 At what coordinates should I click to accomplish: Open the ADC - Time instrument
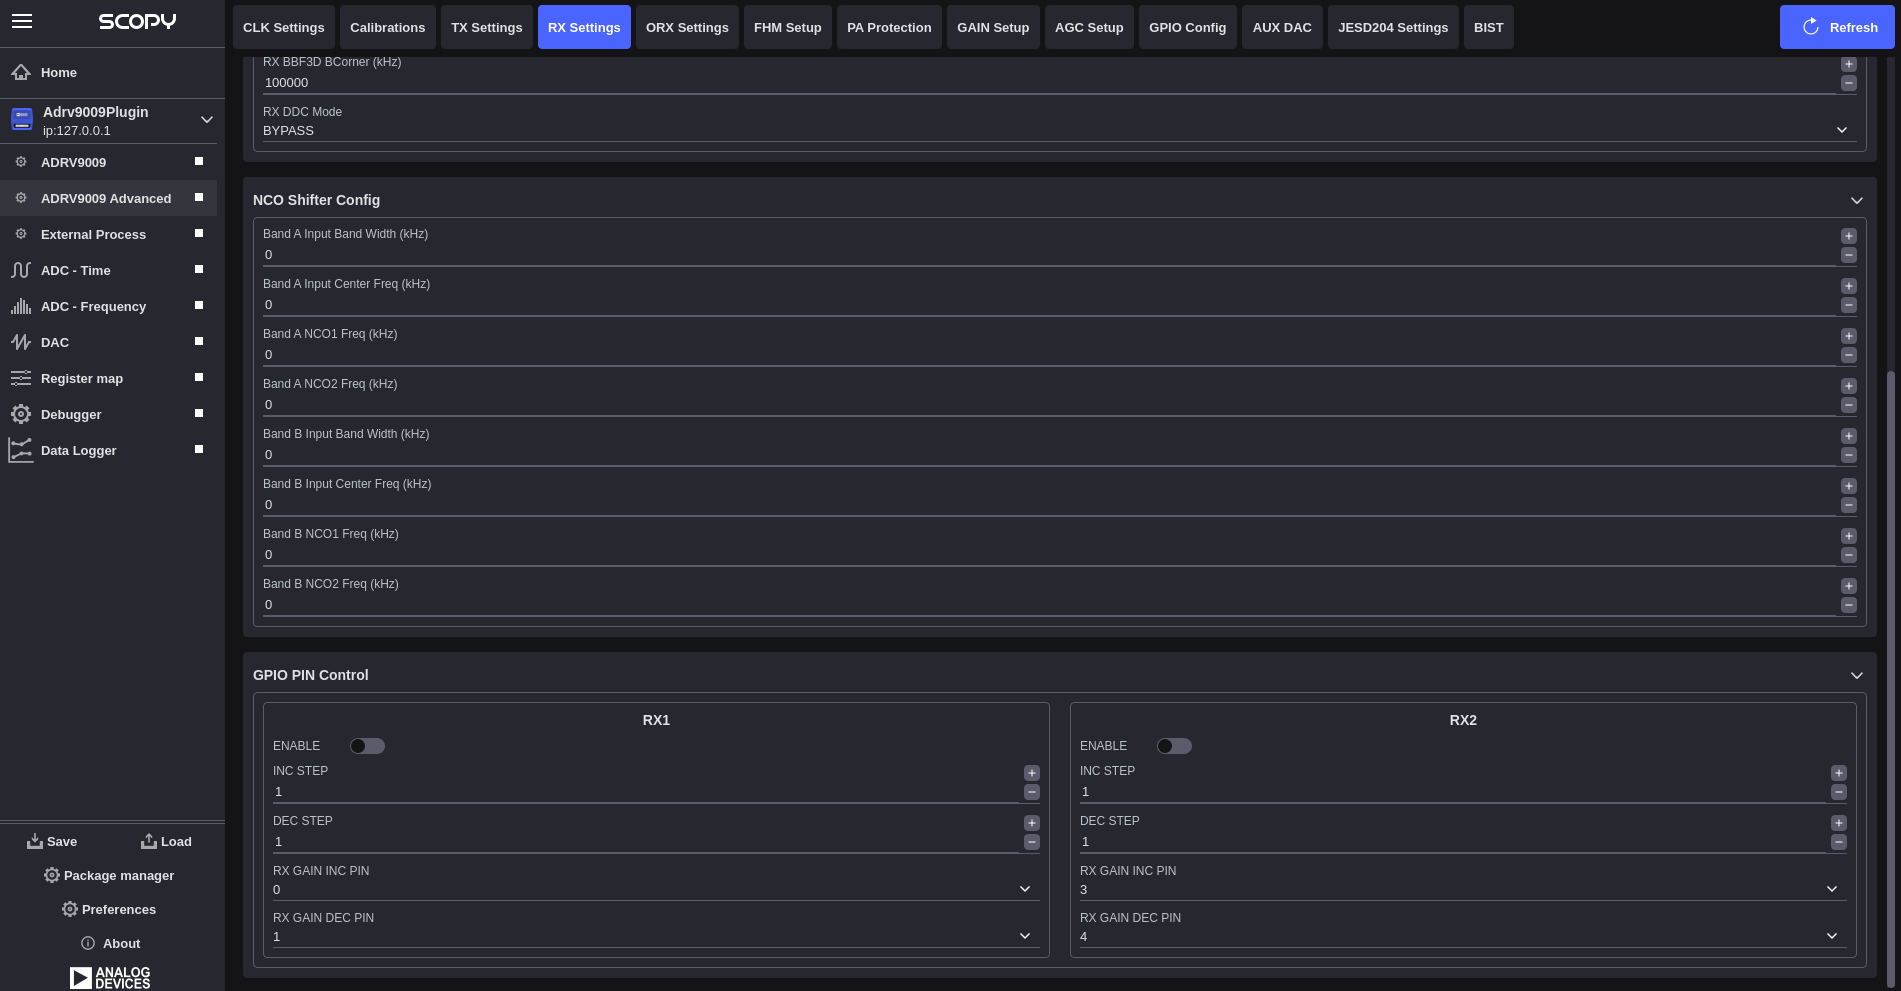pyautogui.click(x=75, y=270)
